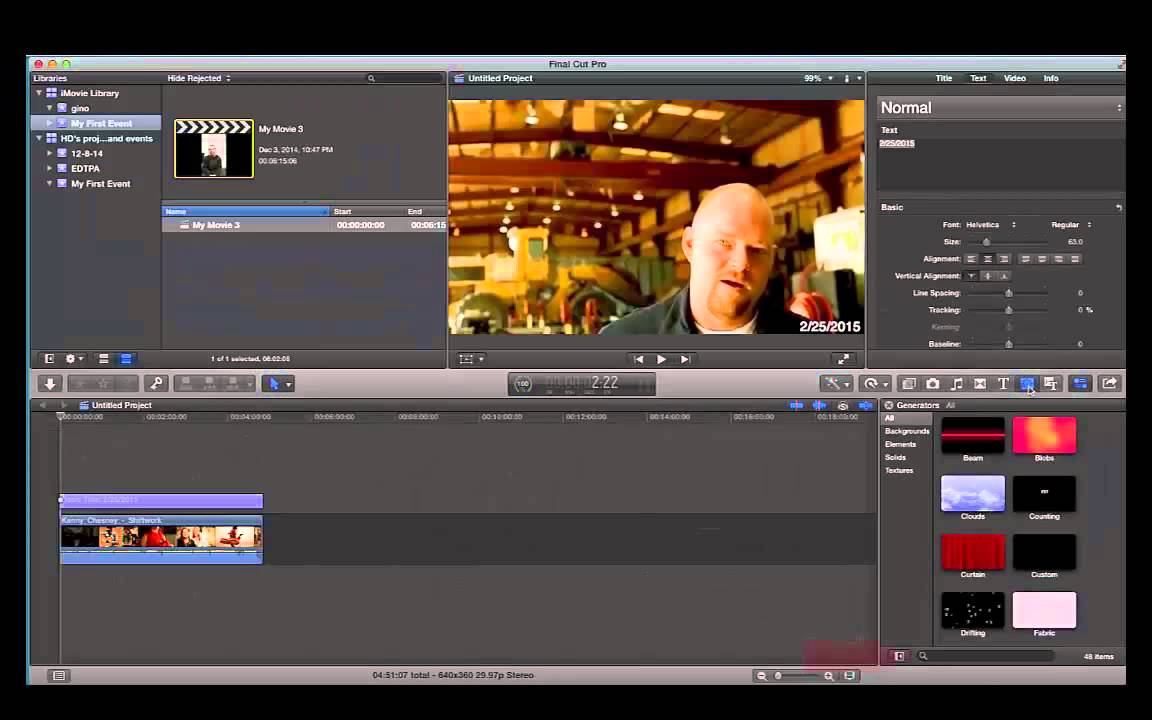Viewport: 1152px width, 720px height.
Task: Open the Helvetica font dropdown
Action: 990,225
